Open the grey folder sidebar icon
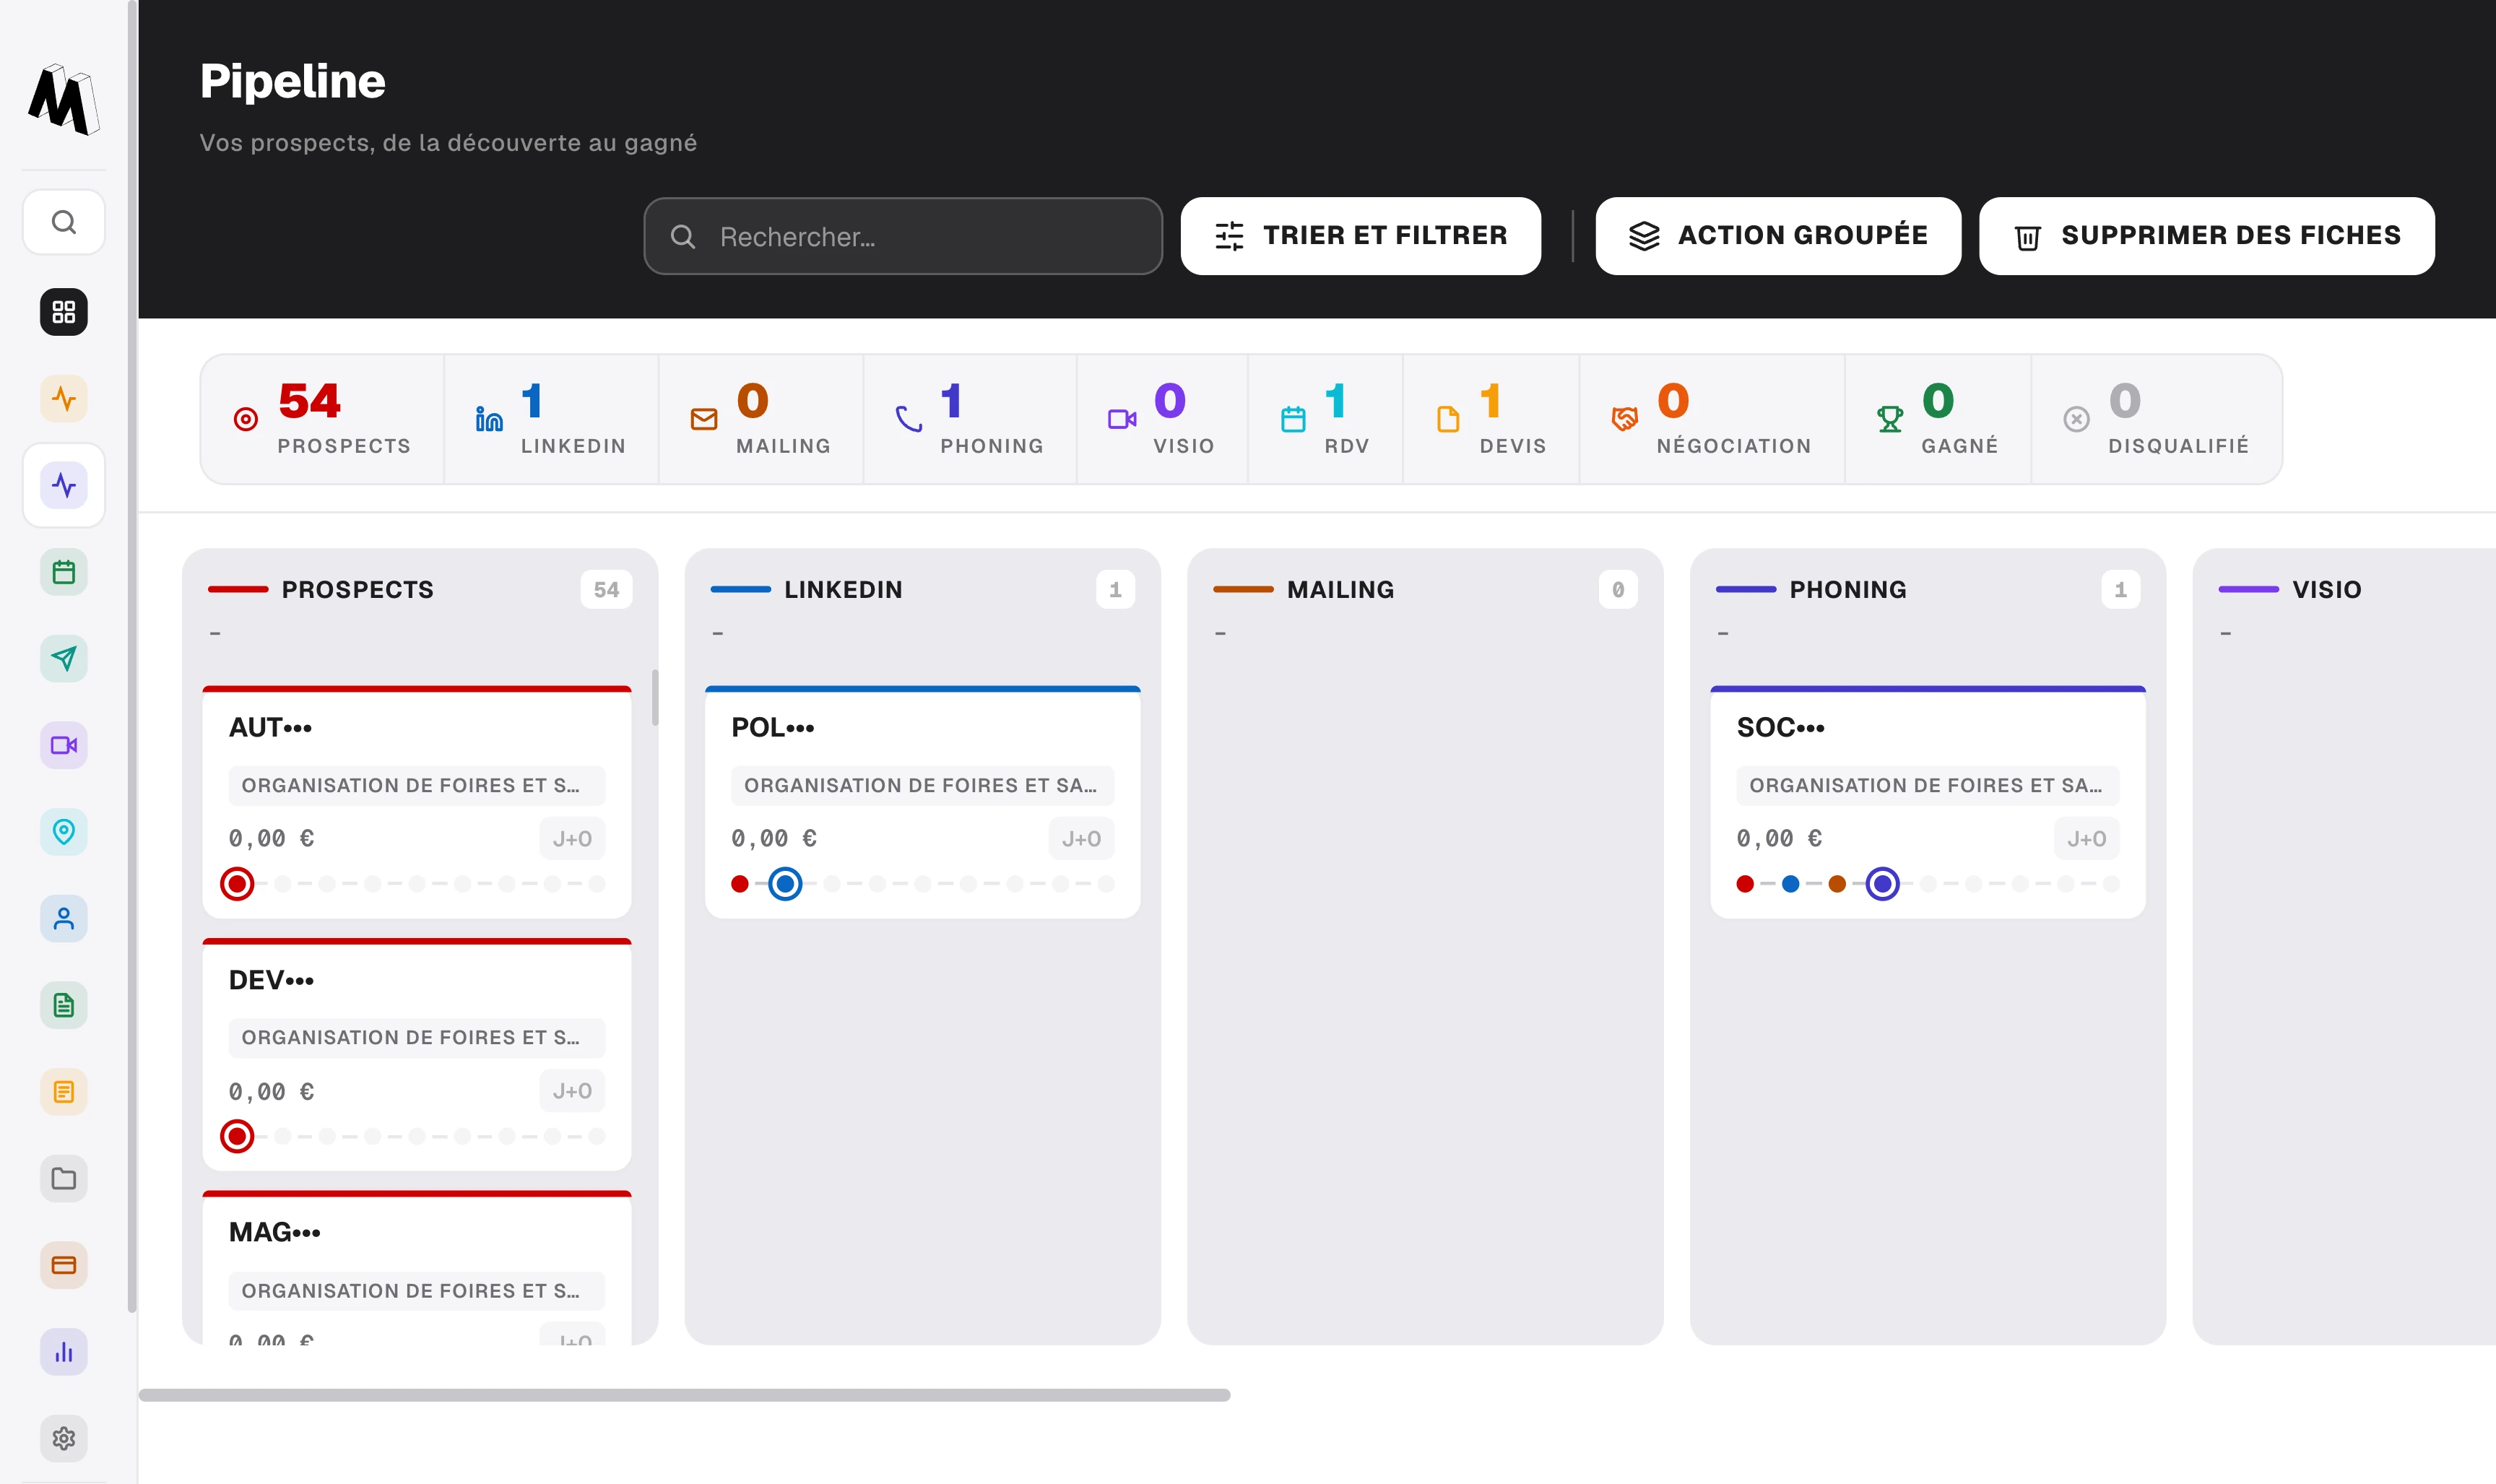Image resolution: width=2496 pixels, height=1484 pixels. click(x=64, y=1178)
